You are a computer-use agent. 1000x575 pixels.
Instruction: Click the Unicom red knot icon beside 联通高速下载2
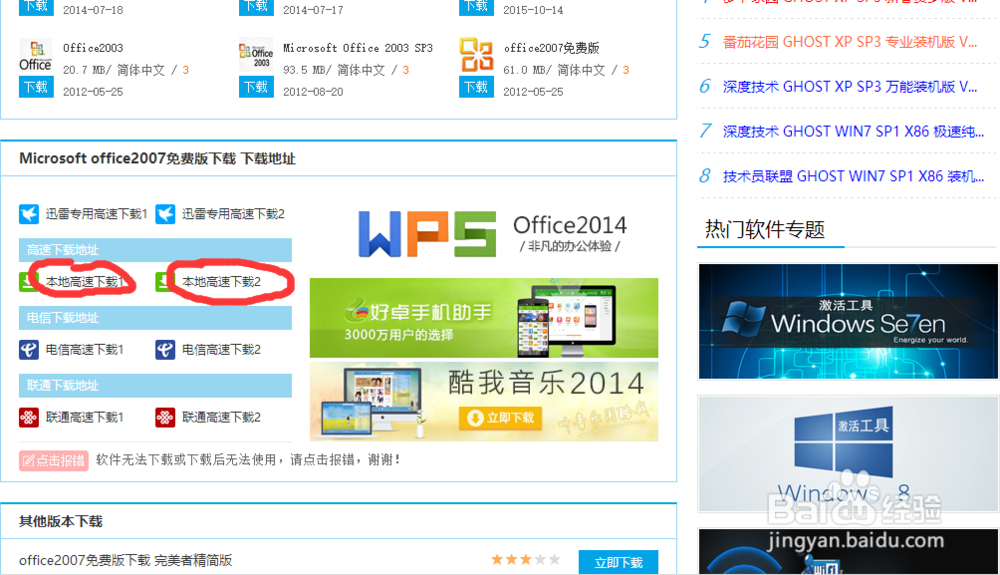click(165, 418)
